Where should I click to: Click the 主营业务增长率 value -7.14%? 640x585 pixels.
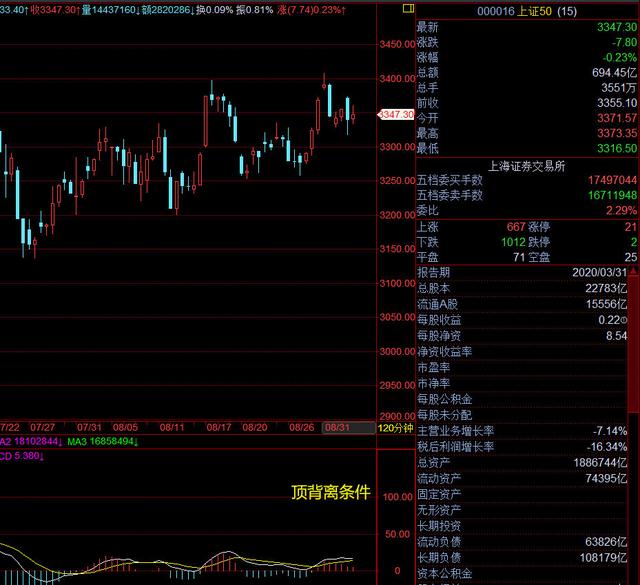pyautogui.click(x=610, y=431)
